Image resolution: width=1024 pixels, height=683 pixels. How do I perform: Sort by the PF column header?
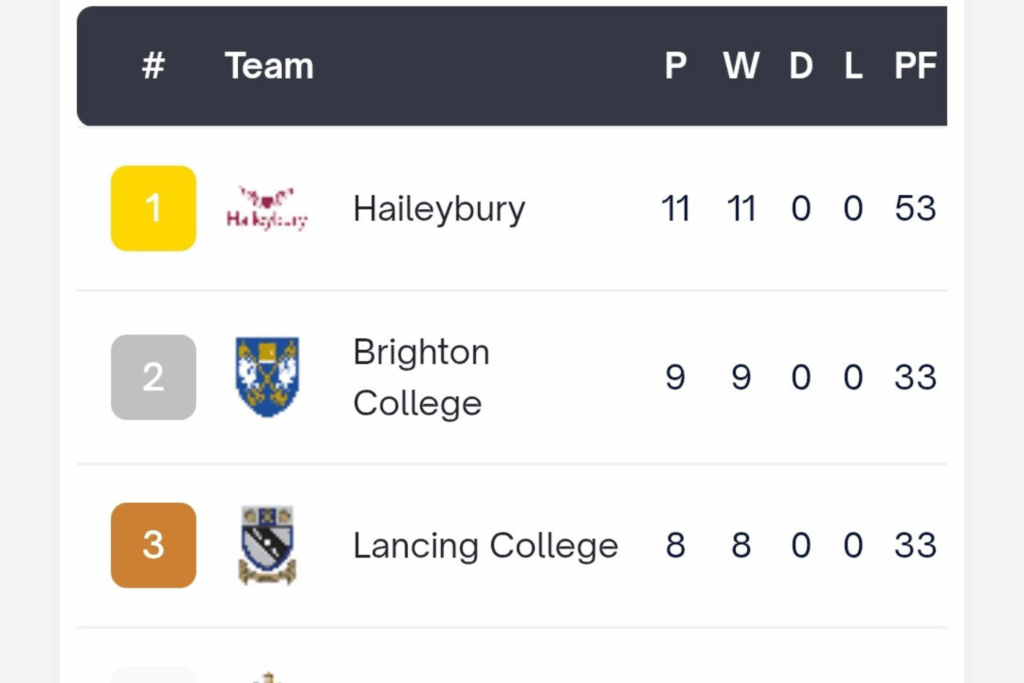915,66
